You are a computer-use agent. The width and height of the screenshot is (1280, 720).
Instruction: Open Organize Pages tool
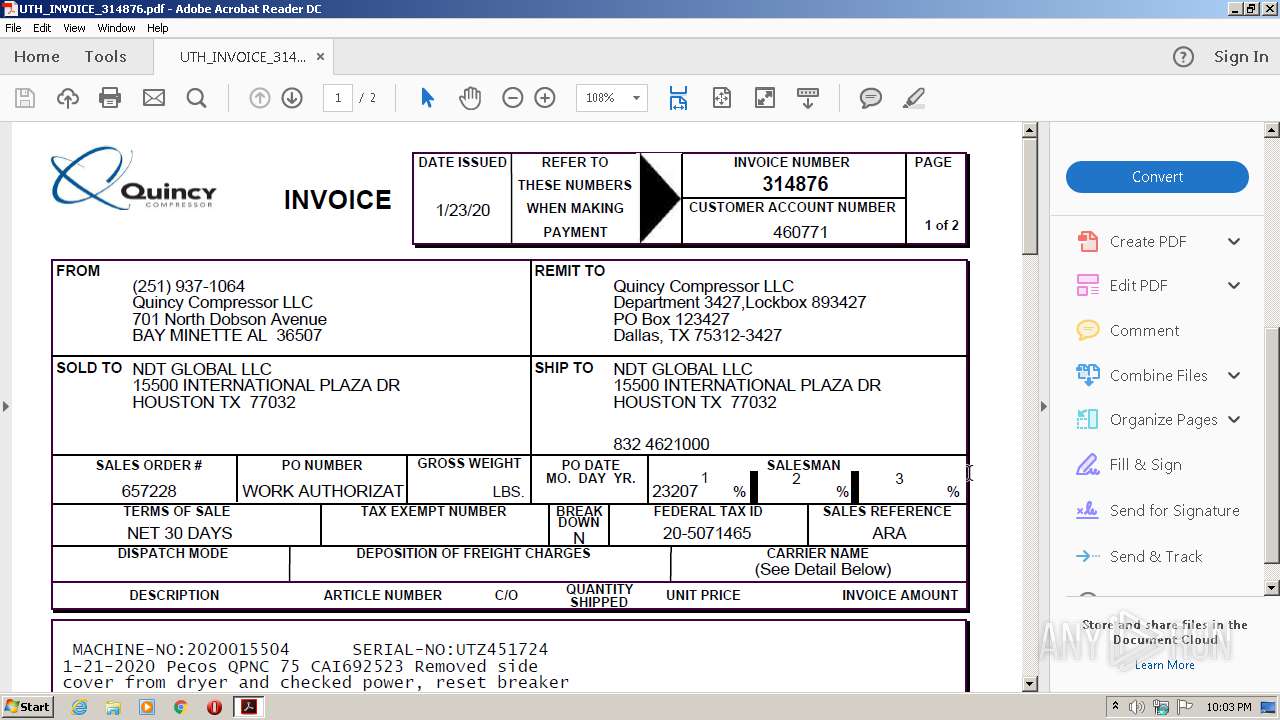pyautogui.click(x=1163, y=420)
